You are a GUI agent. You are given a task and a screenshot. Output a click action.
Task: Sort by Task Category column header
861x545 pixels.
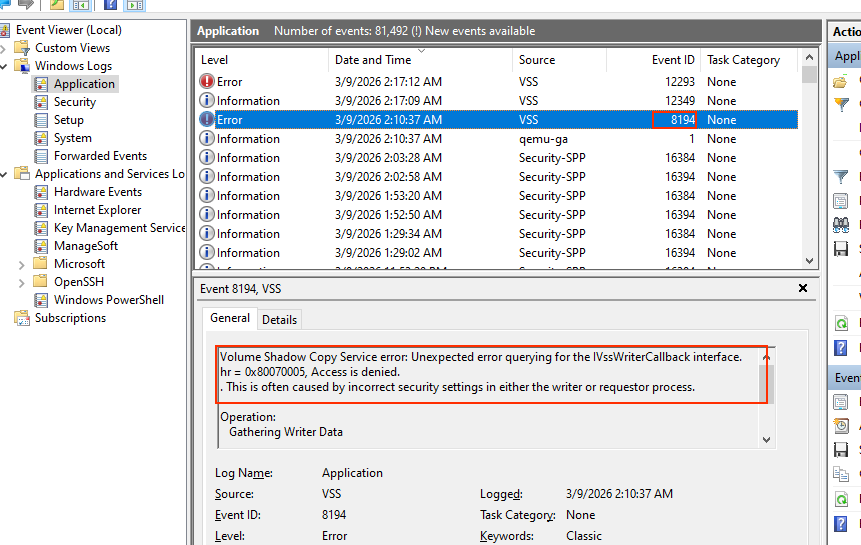(x=749, y=60)
